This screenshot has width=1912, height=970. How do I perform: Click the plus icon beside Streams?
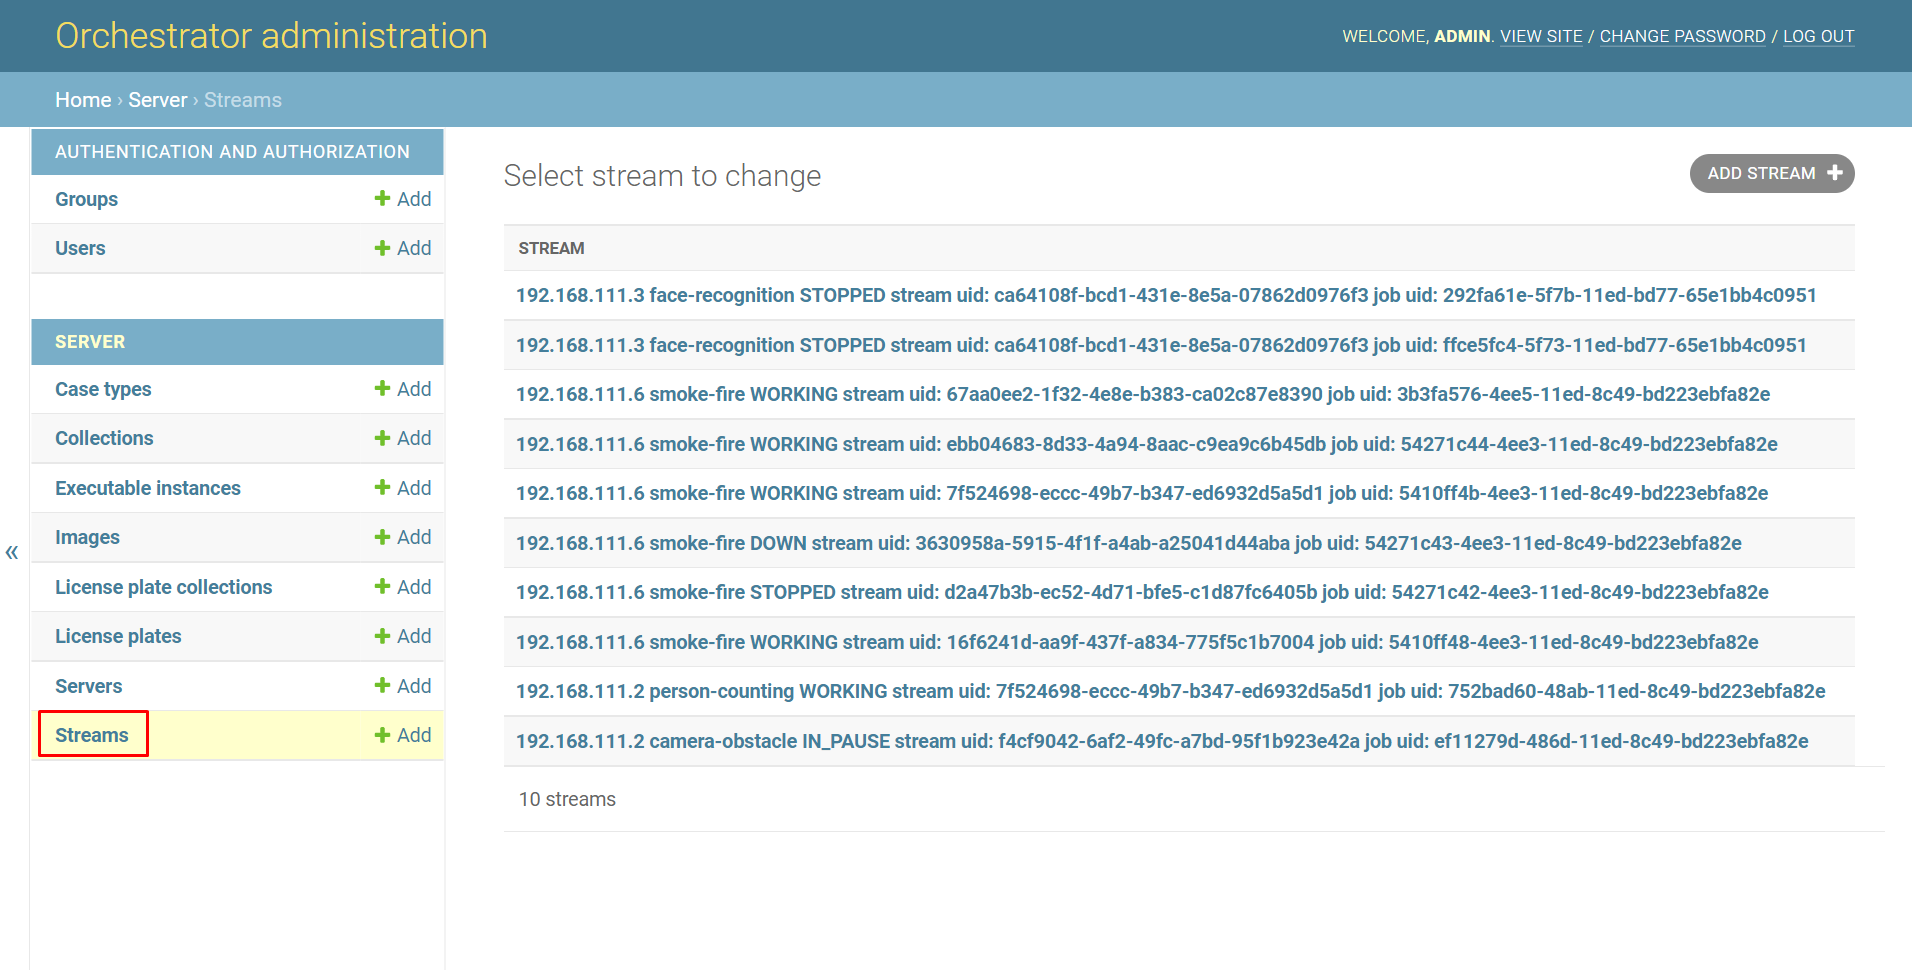click(x=382, y=735)
